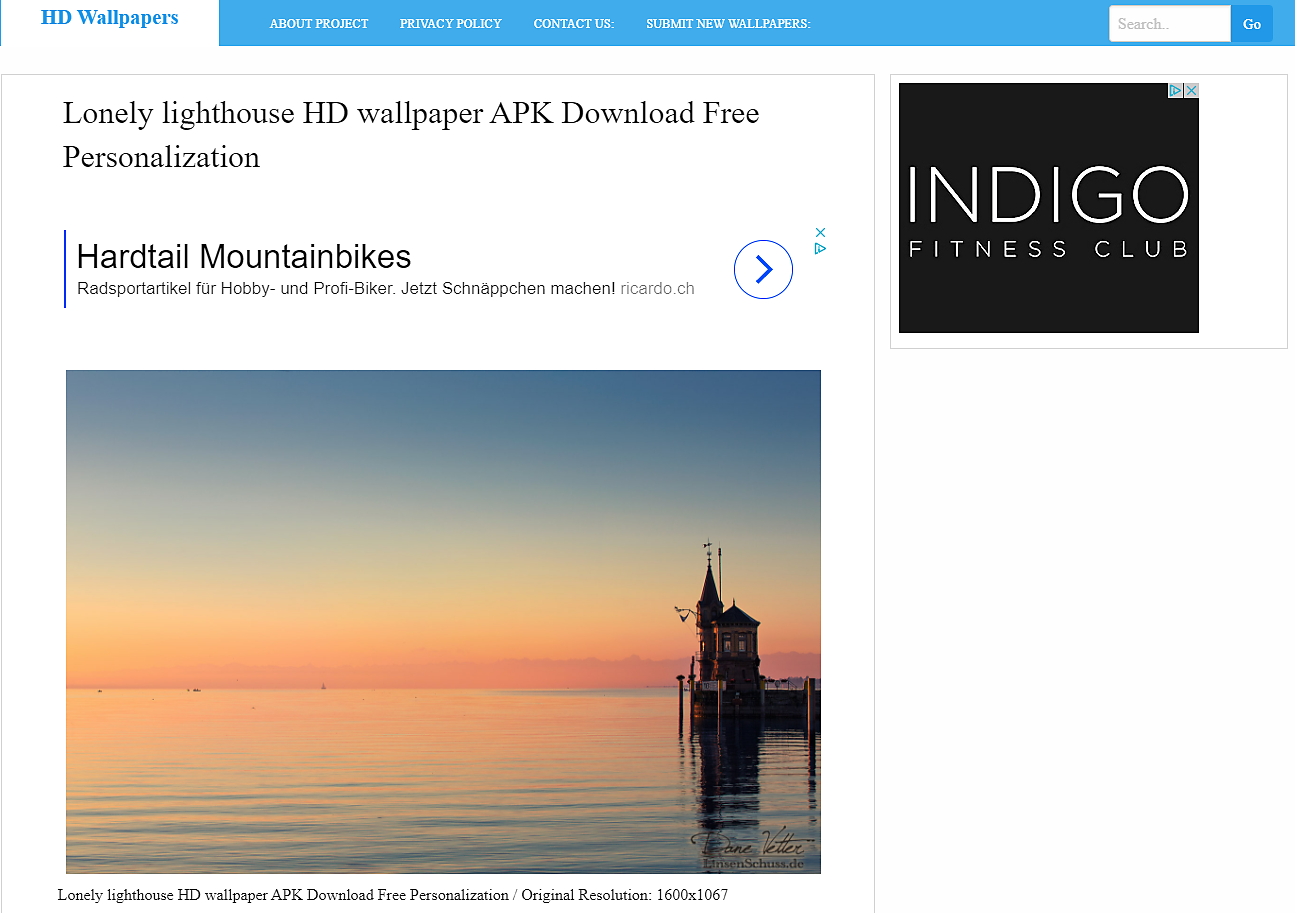
Task: Click the Hardtail Mountainbikes ad headline
Action: click(x=244, y=257)
